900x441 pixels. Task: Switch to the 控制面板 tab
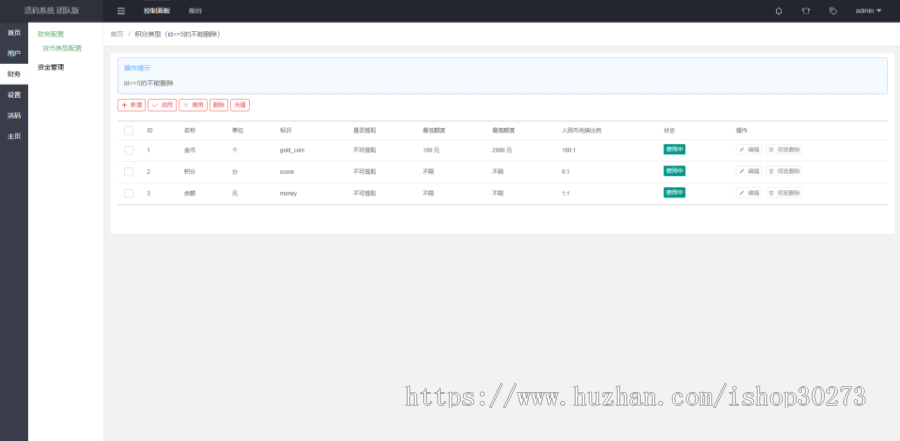(x=157, y=11)
